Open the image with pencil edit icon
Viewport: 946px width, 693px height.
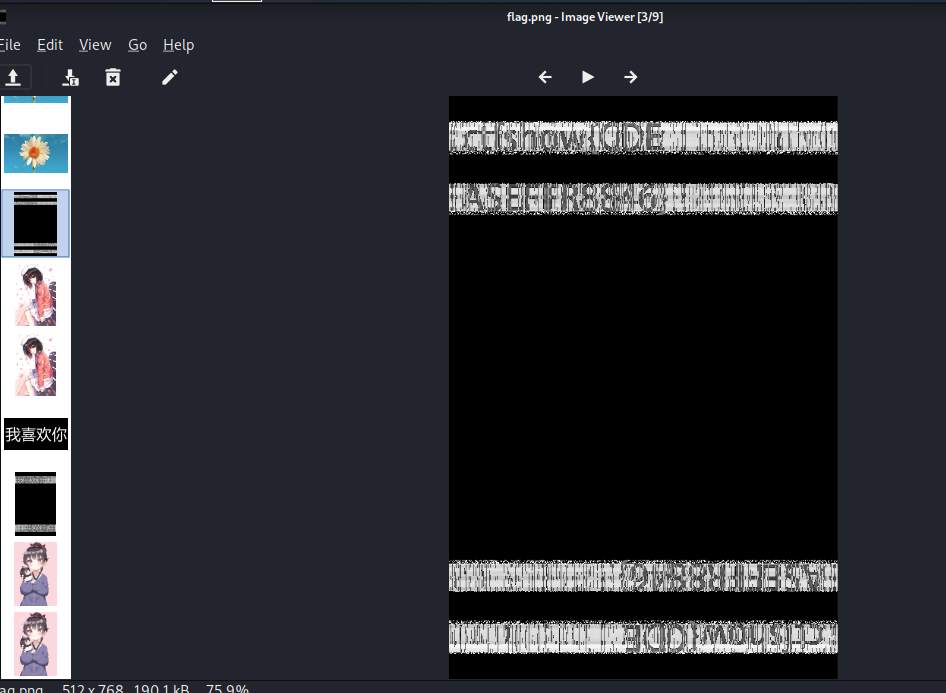click(x=170, y=77)
